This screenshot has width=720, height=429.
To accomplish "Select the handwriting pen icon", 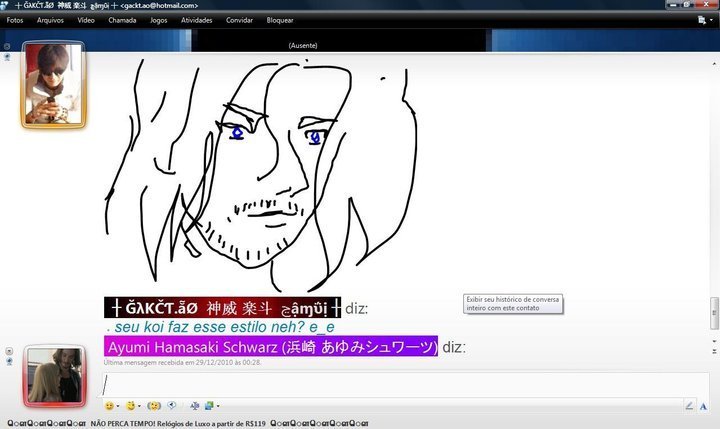I will pyautogui.click(x=689, y=405).
